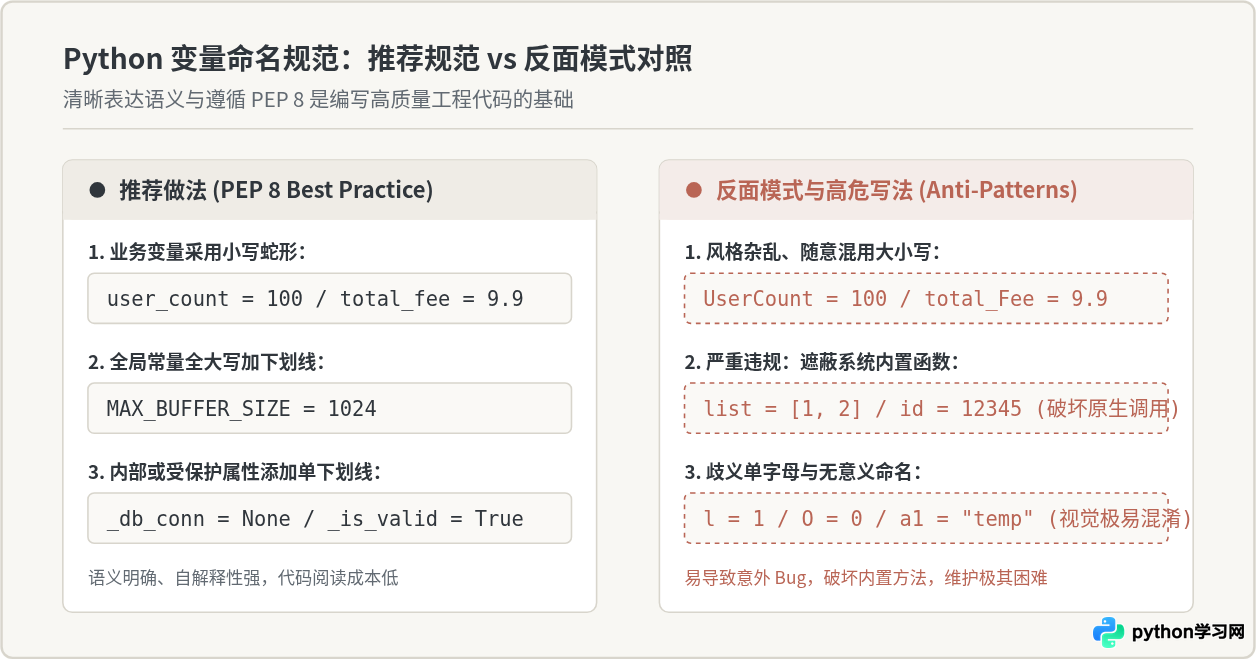
Task: Click the code box 'user_count = 100 / total_fee = 9.9'
Action: (330, 298)
